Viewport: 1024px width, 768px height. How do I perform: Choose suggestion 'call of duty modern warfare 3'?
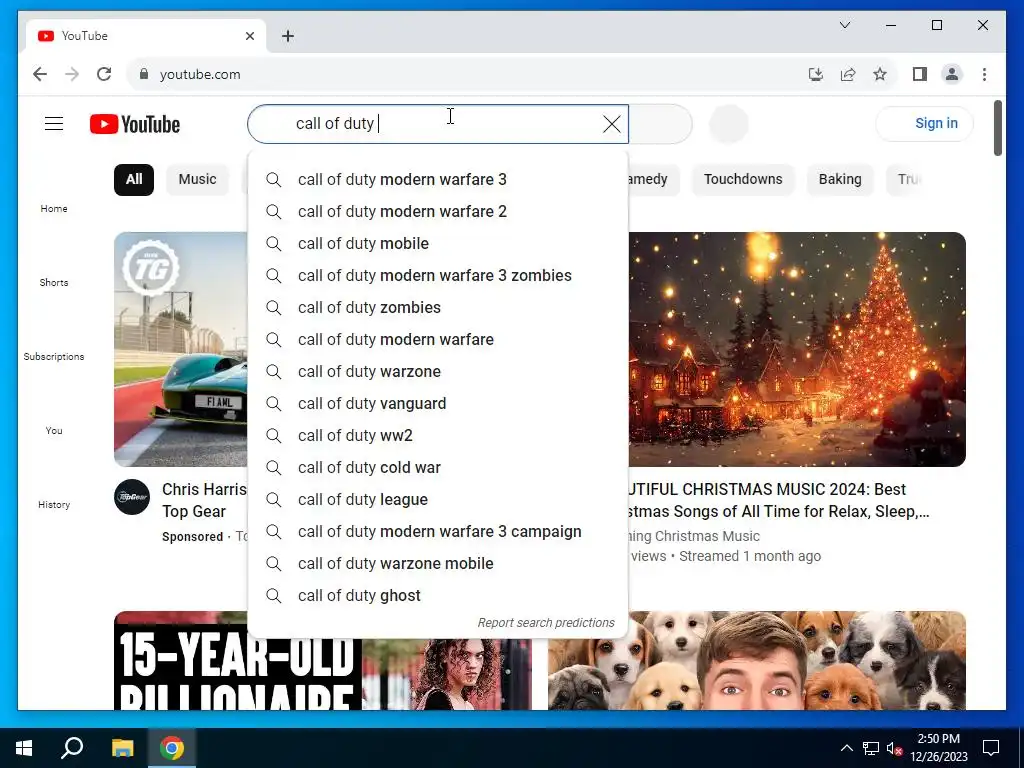pyautogui.click(x=438, y=180)
